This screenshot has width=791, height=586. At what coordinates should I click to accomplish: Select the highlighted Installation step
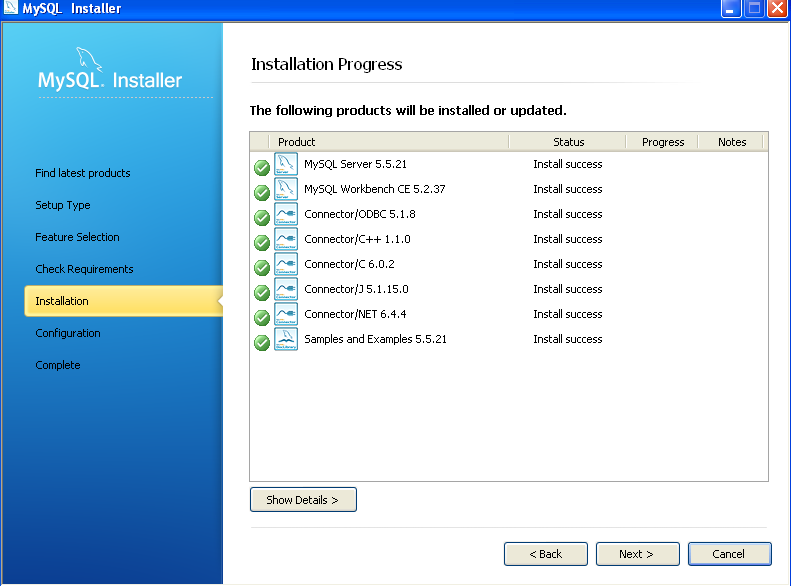tap(124, 301)
